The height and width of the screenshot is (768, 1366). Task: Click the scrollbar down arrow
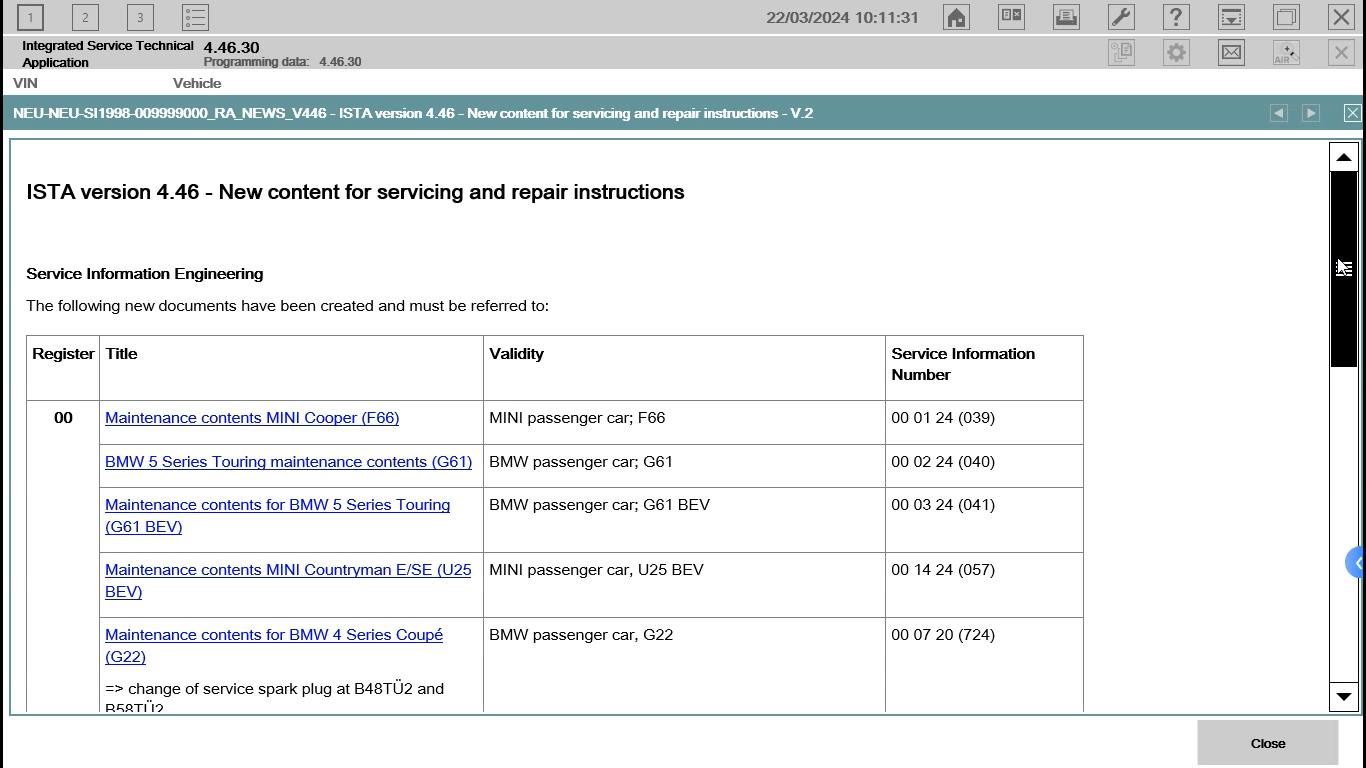click(x=1343, y=696)
